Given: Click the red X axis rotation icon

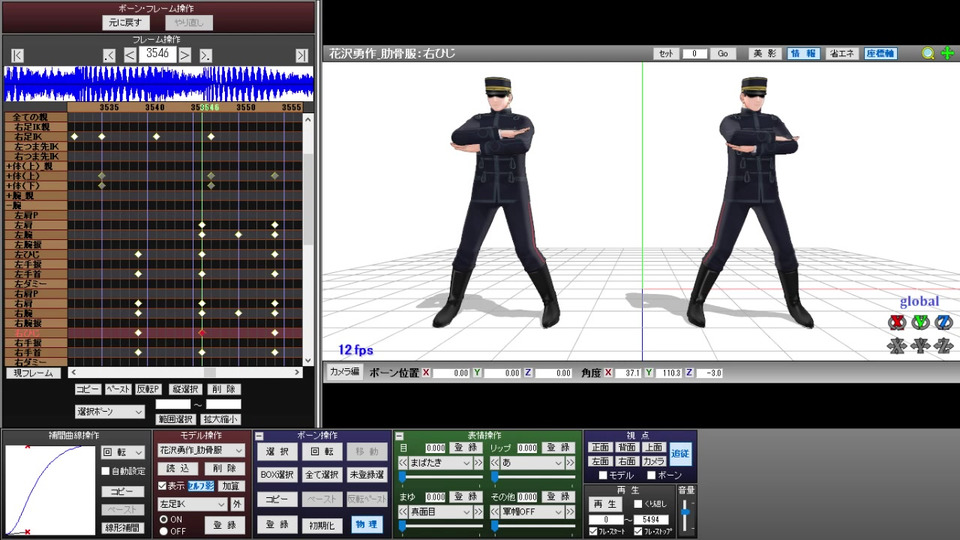Looking at the screenshot, I should tap(896, 322).
